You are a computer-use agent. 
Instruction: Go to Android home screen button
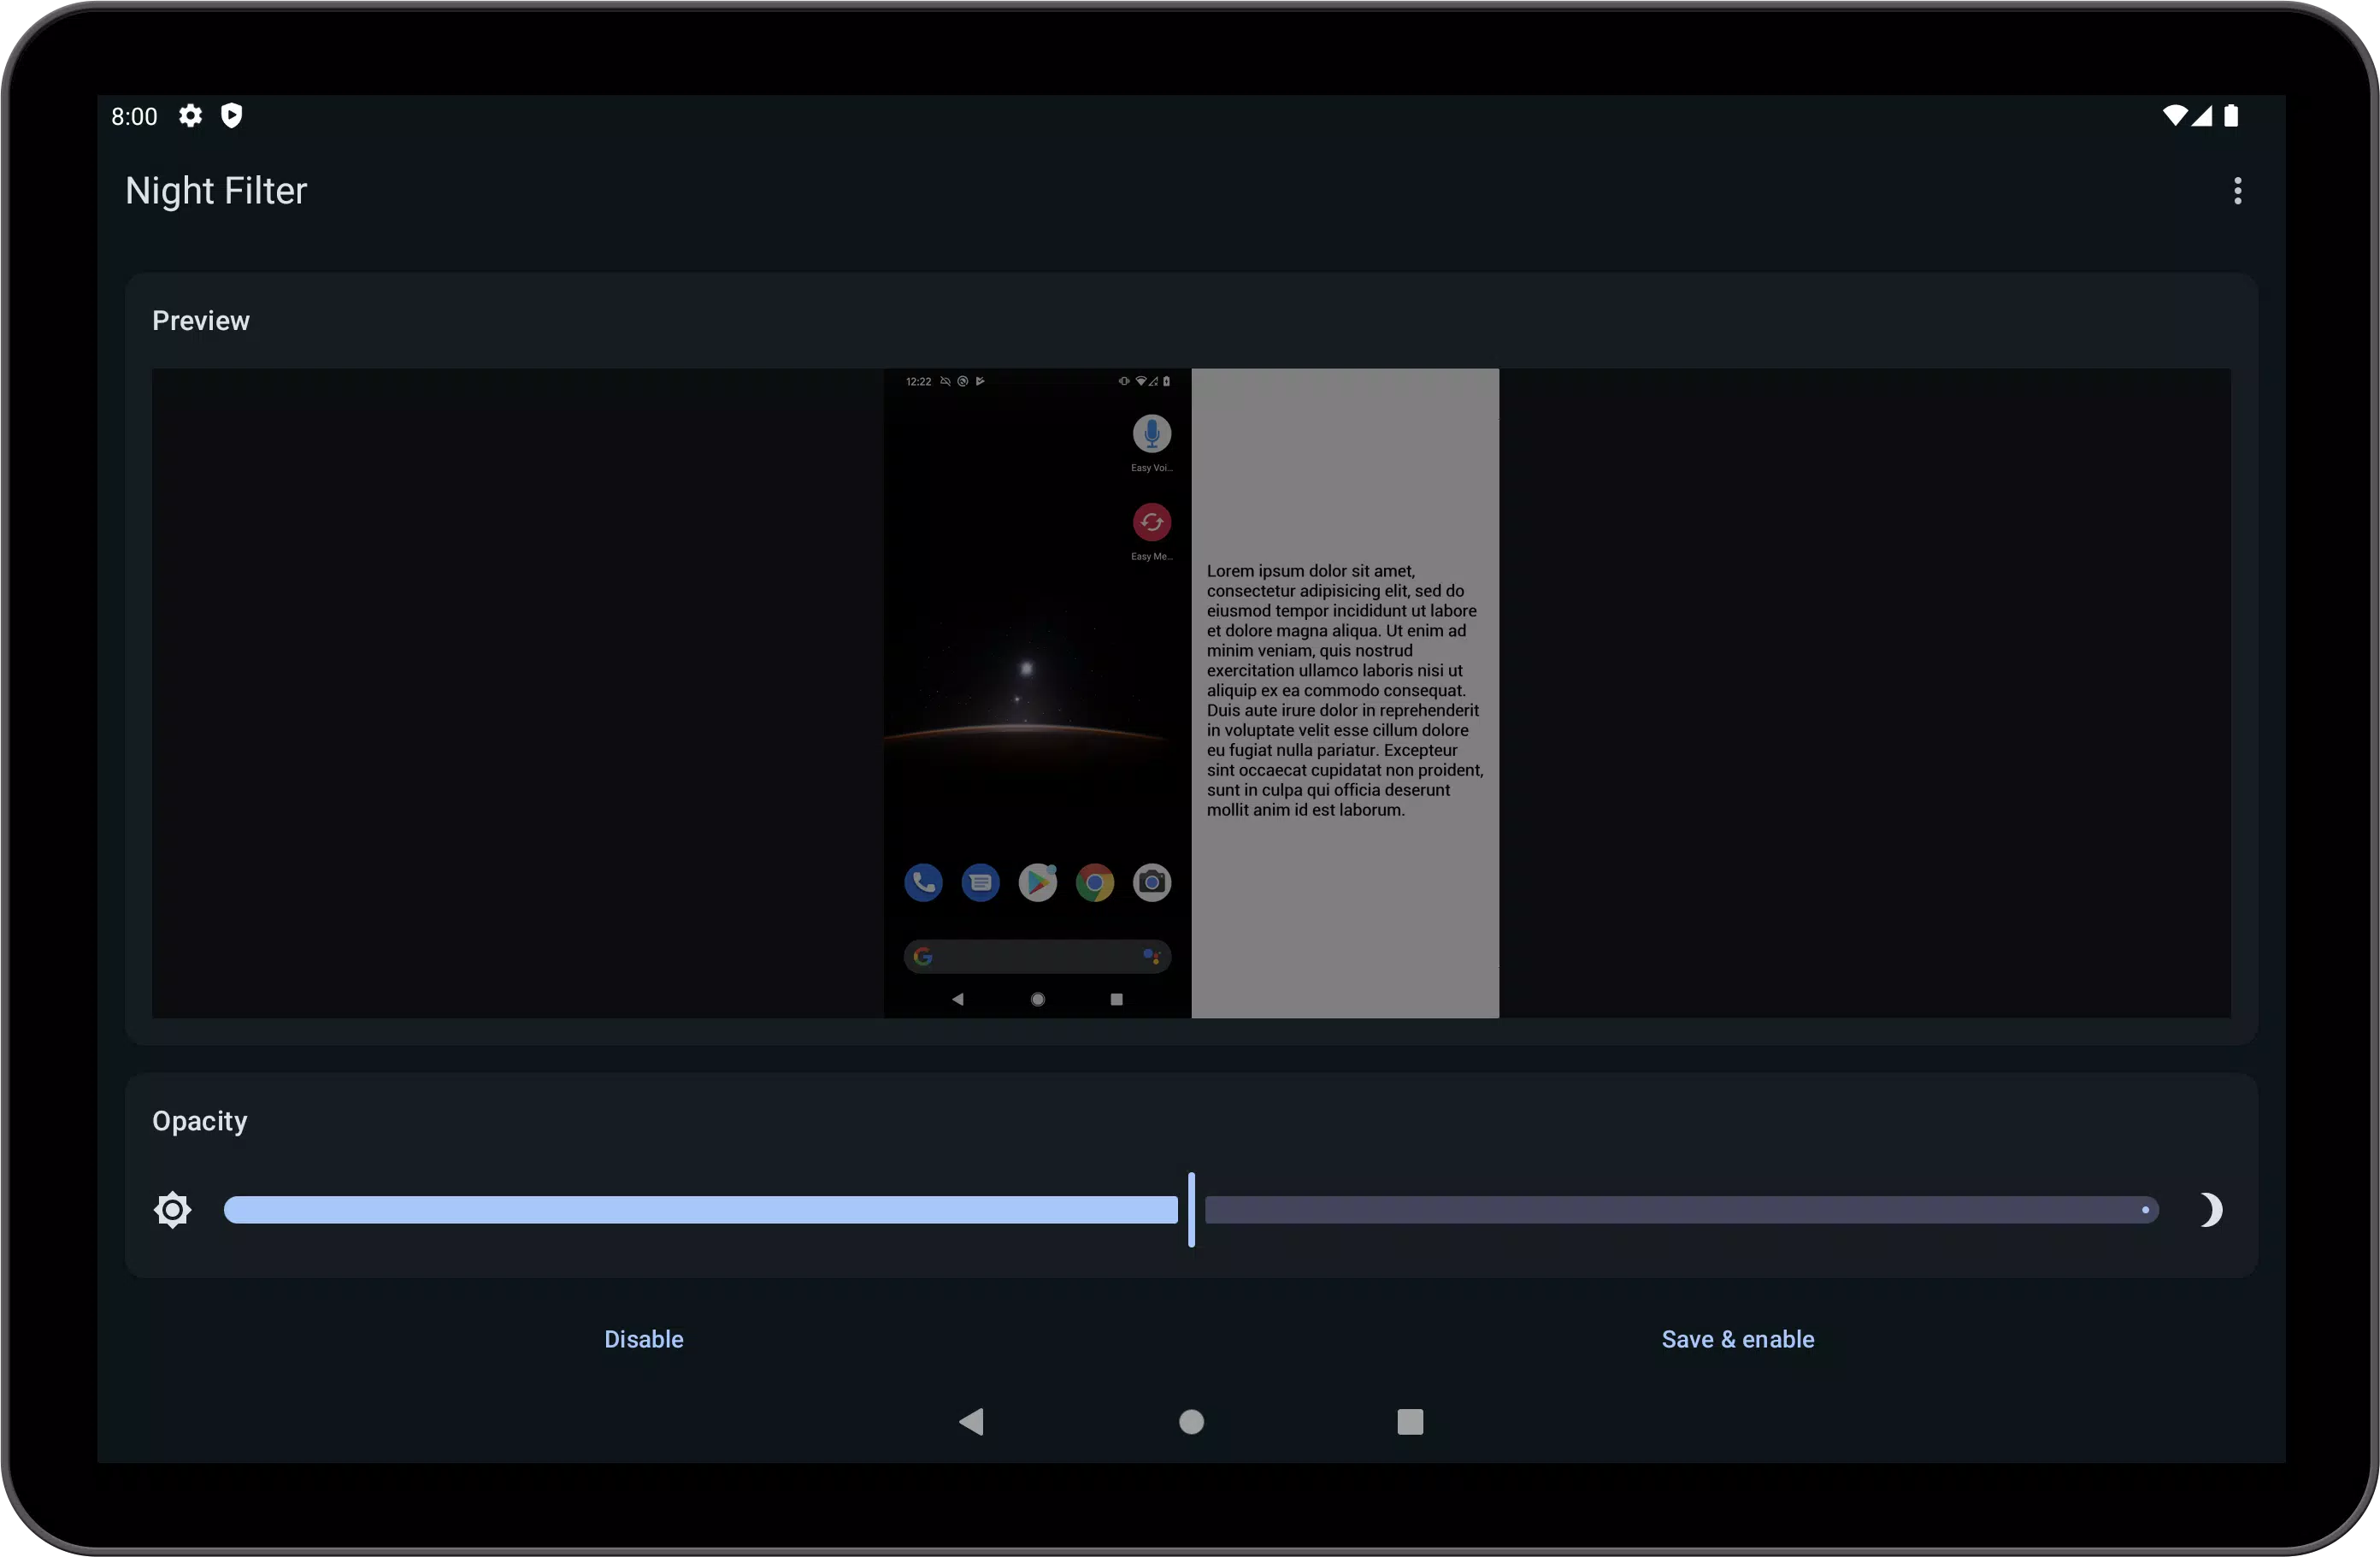click(1191, 1422)
